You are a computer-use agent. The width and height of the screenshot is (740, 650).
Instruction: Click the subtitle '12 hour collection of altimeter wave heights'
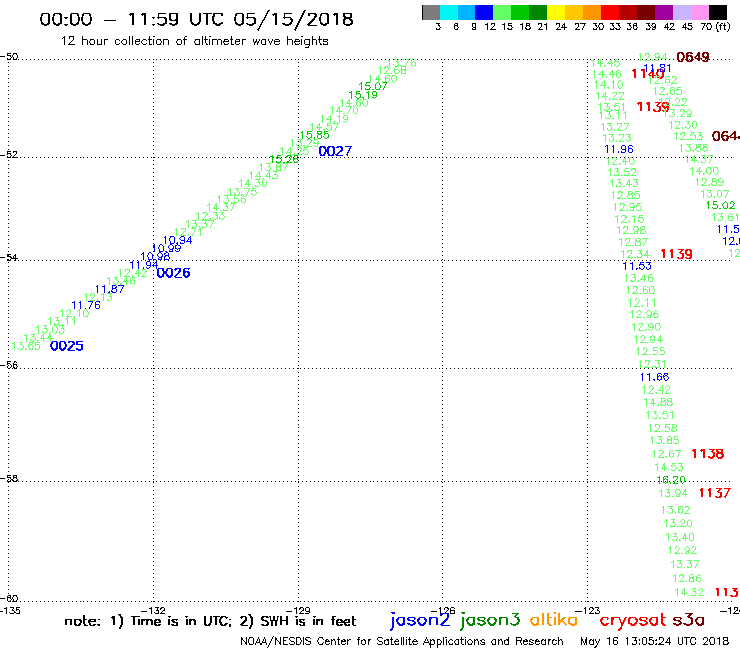coord(194,41)
